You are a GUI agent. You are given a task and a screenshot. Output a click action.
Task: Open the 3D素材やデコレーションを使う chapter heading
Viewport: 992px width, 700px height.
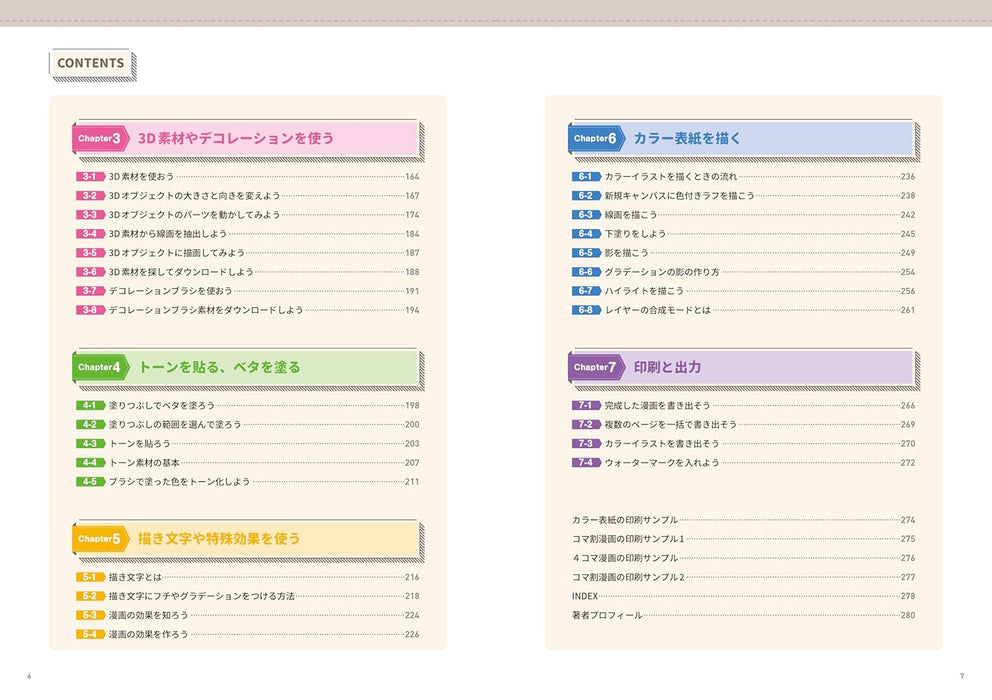coord(235,139)
